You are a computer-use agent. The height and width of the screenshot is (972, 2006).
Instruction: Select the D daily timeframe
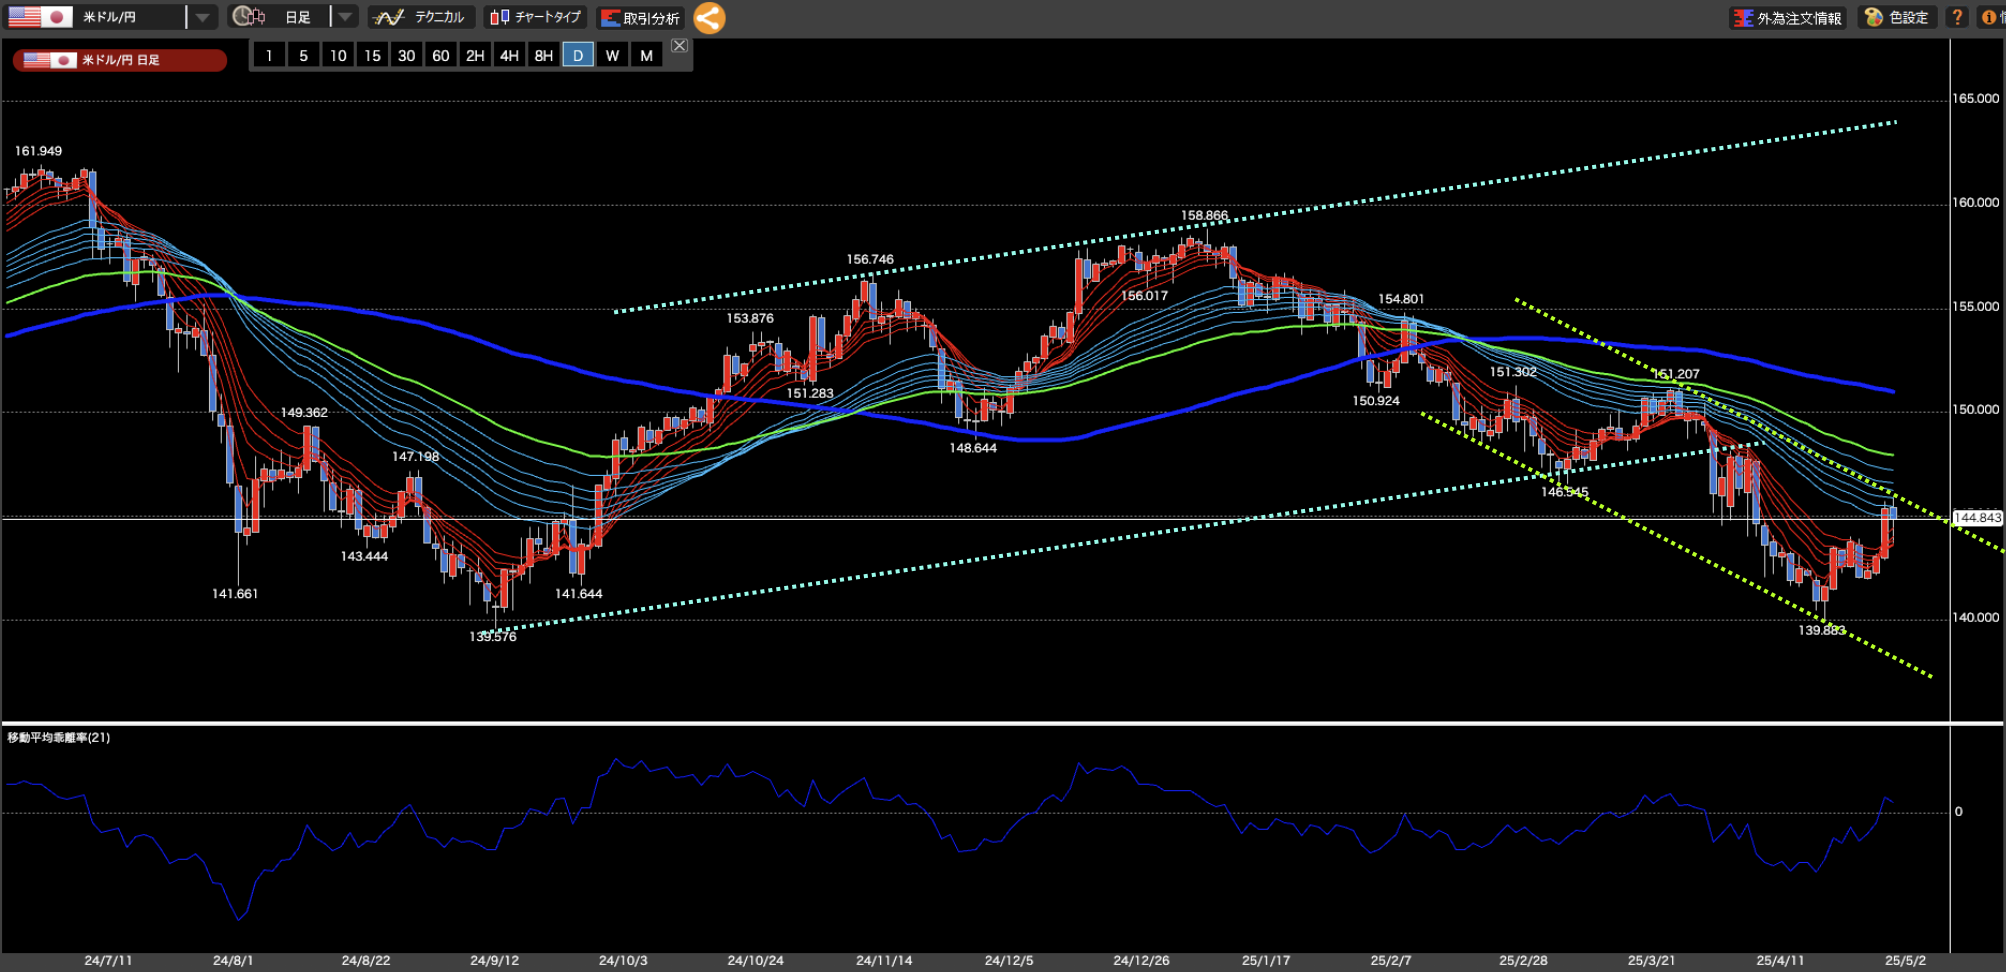[x=578, y=55]
